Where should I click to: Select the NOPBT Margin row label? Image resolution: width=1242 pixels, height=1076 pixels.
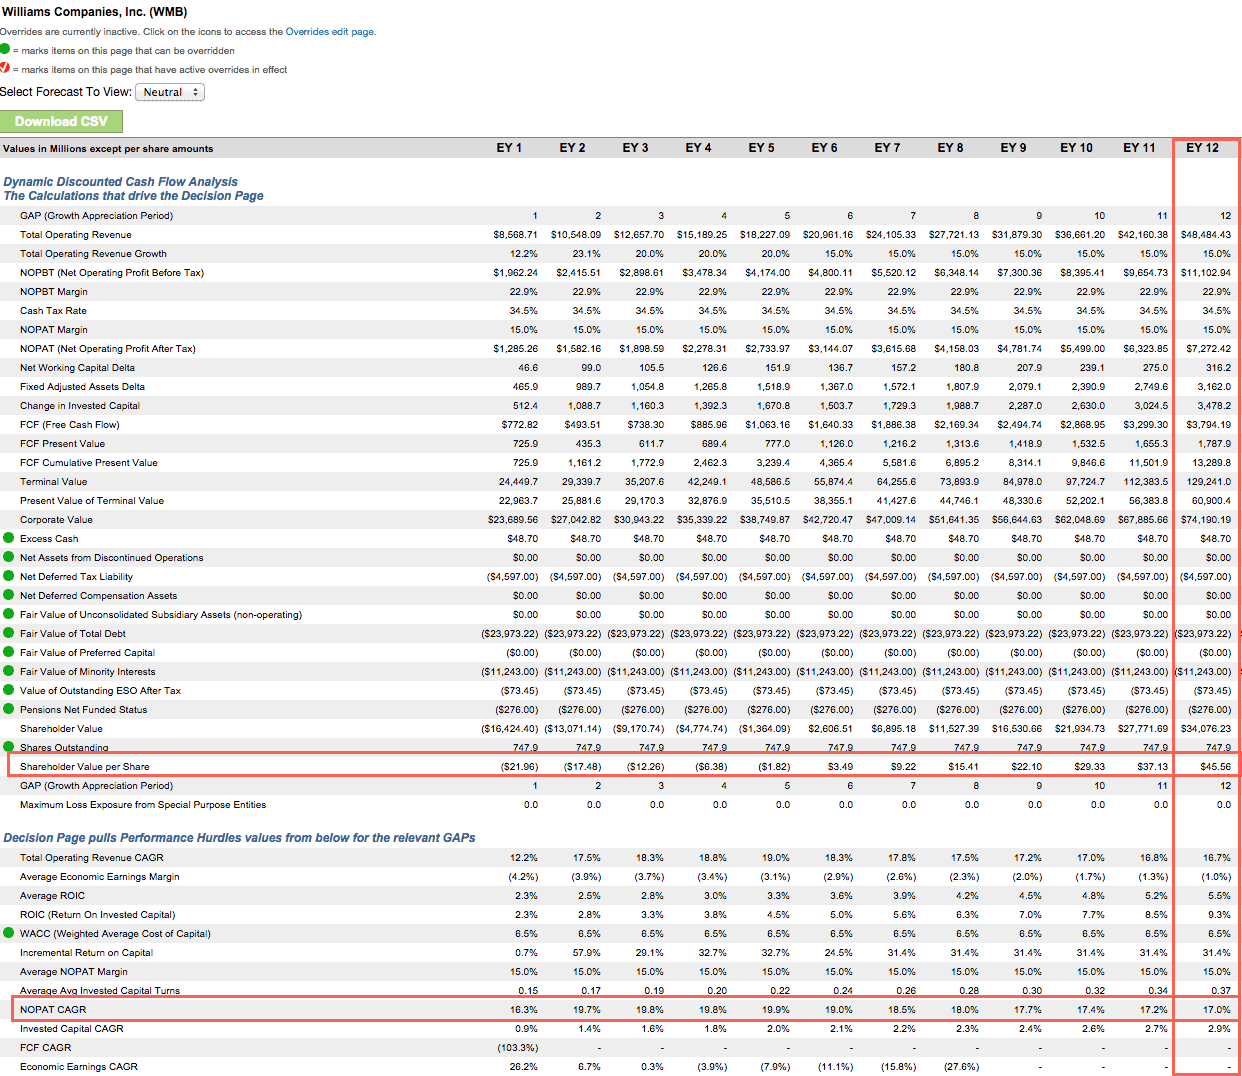coord(54,292)
